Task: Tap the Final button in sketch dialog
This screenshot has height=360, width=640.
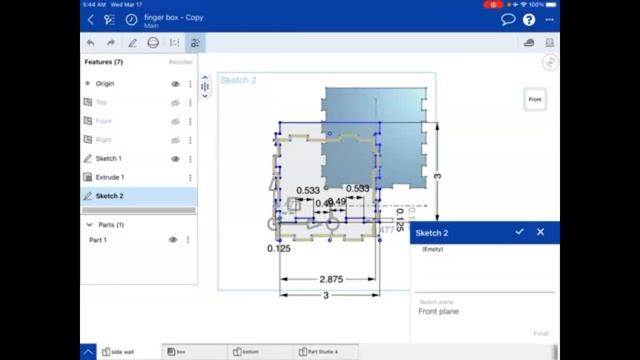Action: coord(541,333)
